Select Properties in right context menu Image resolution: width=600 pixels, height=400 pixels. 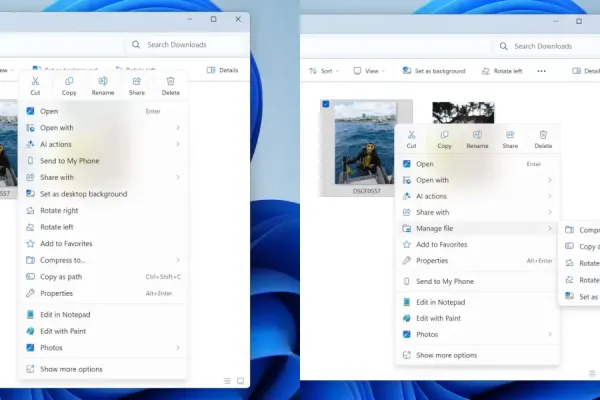477,261
